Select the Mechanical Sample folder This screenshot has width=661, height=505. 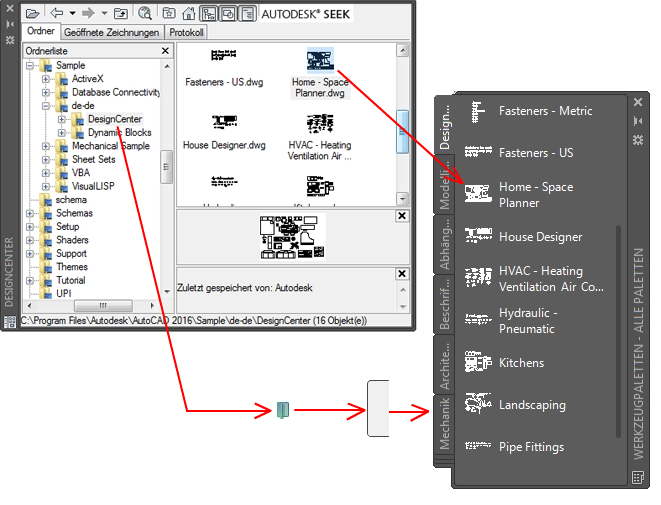(111, 146)
